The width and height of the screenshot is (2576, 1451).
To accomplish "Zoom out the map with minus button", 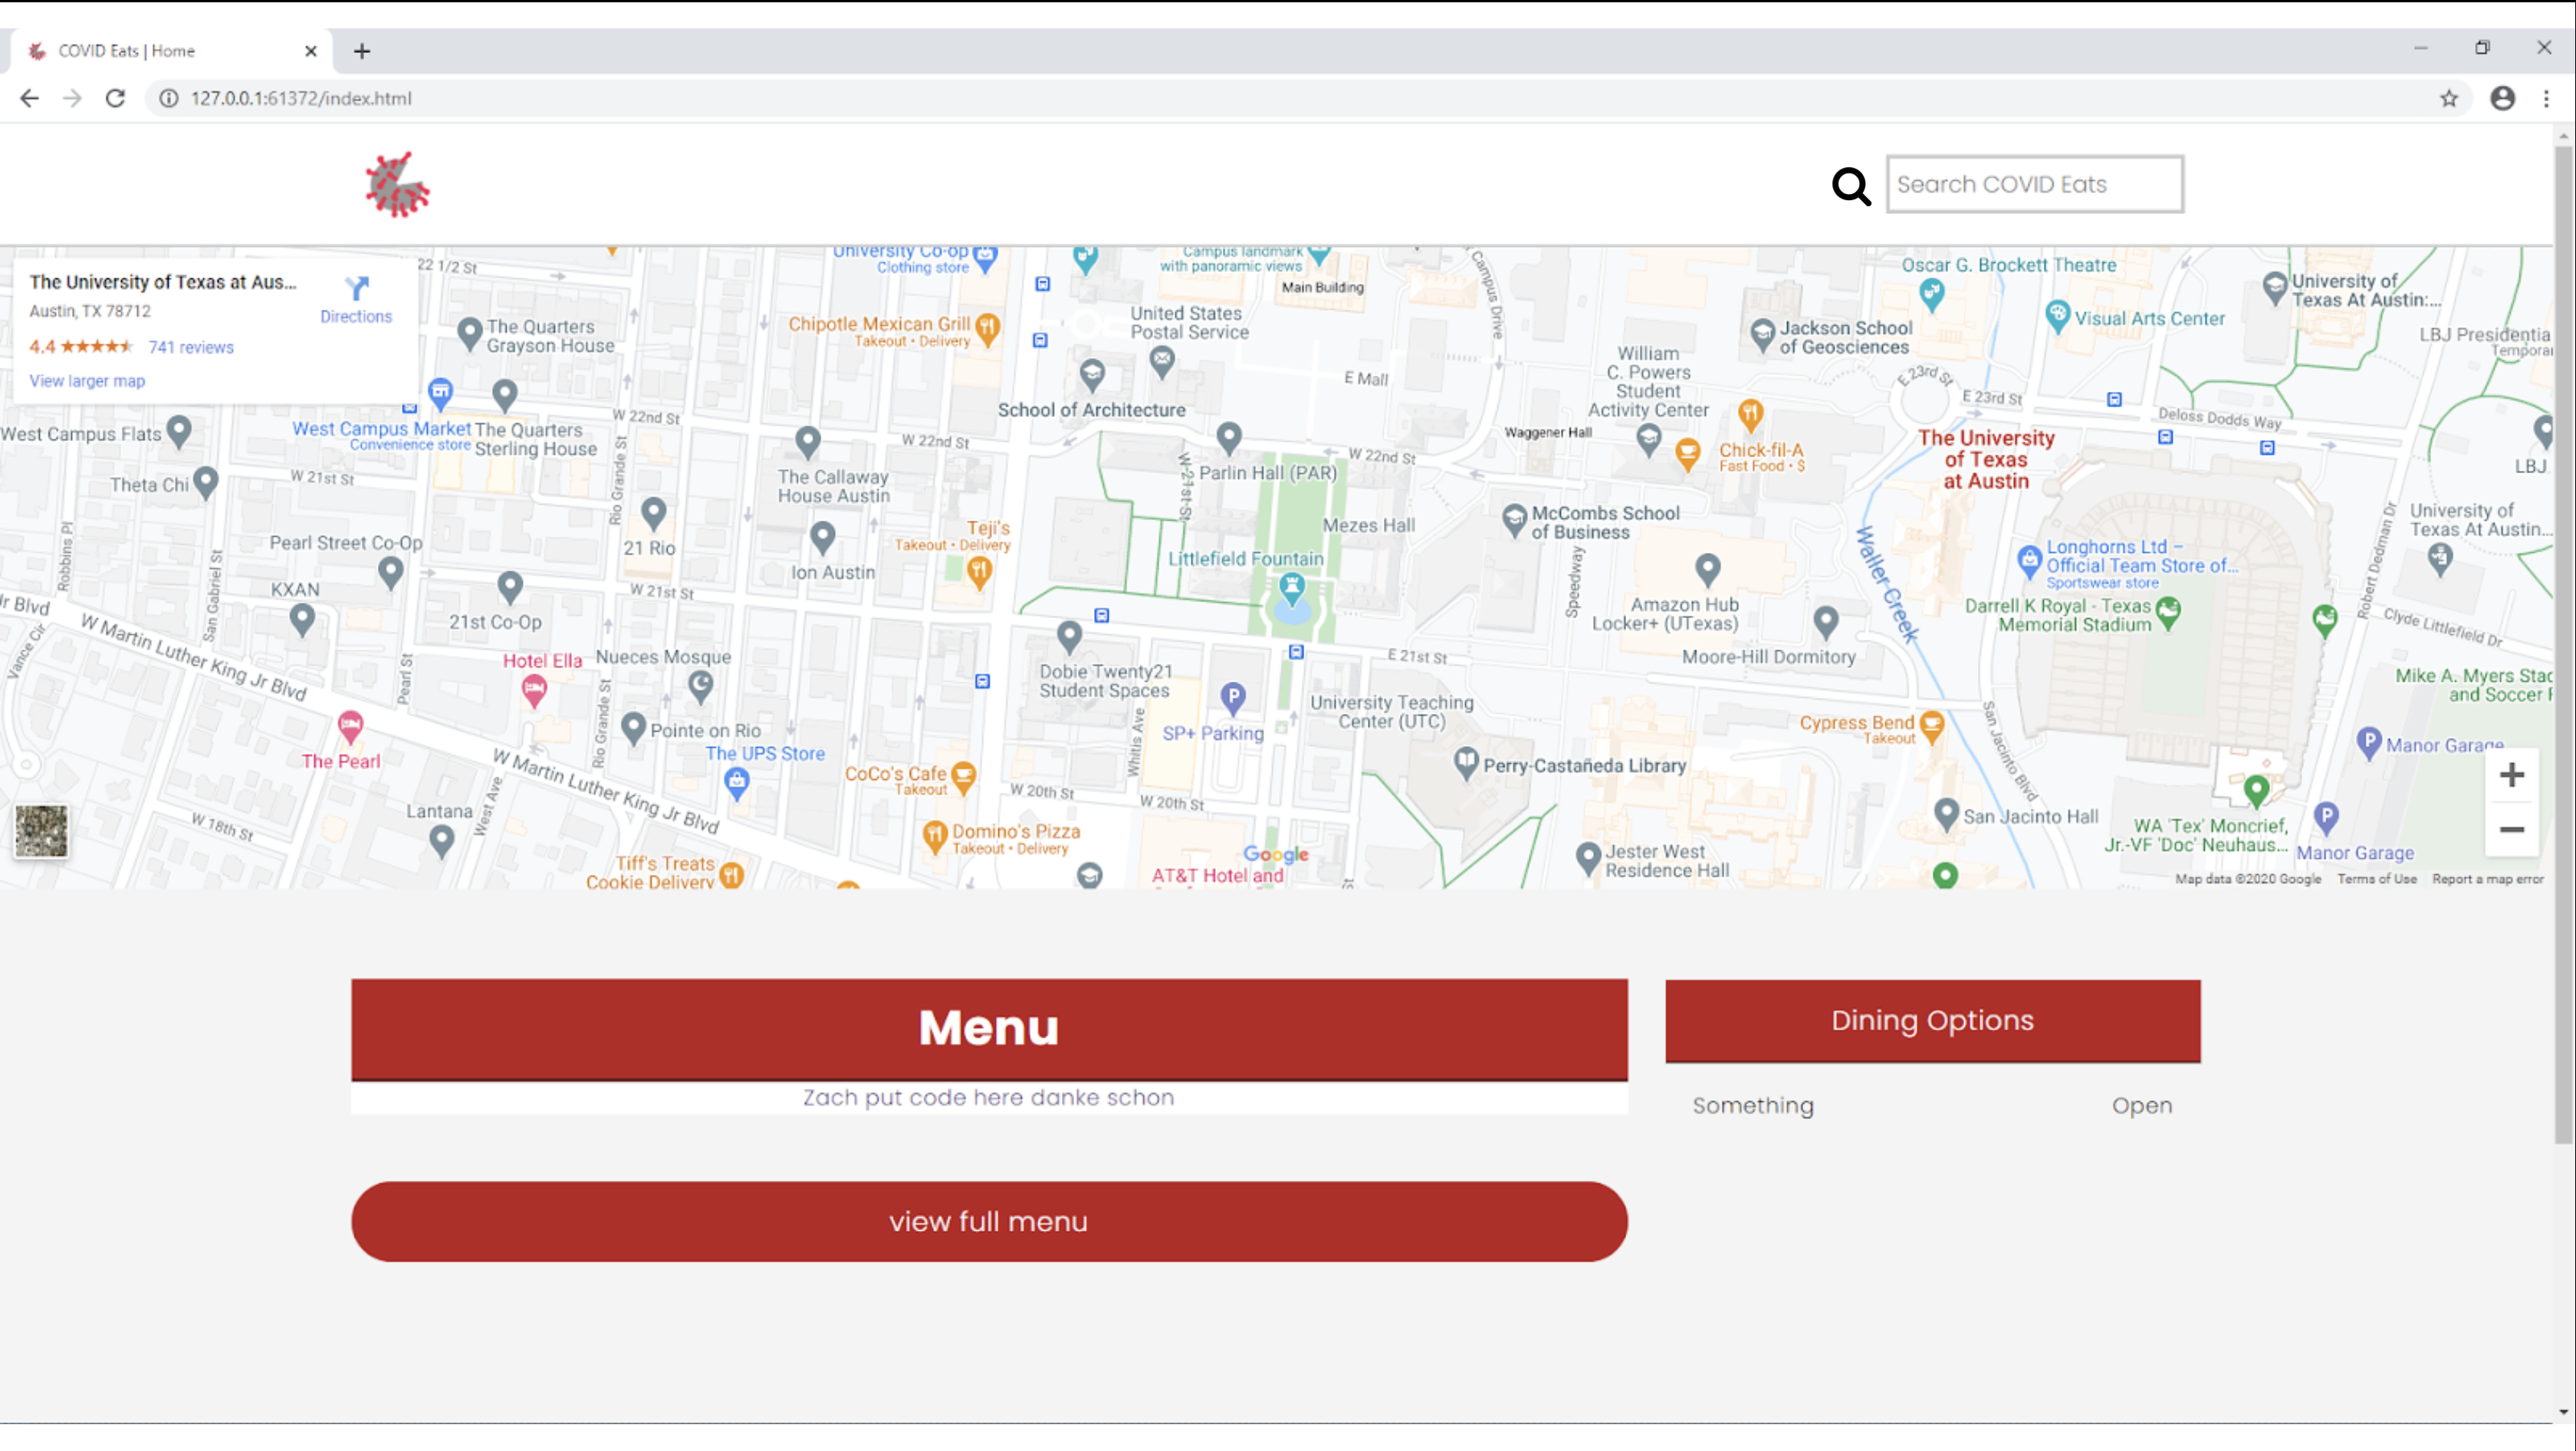I will pos(2511,829).
